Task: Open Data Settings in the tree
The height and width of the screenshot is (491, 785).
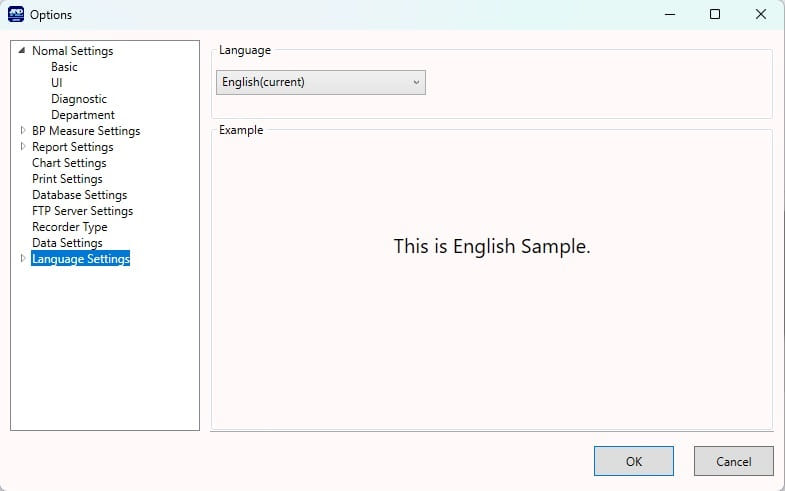Action: pos(67,243)
